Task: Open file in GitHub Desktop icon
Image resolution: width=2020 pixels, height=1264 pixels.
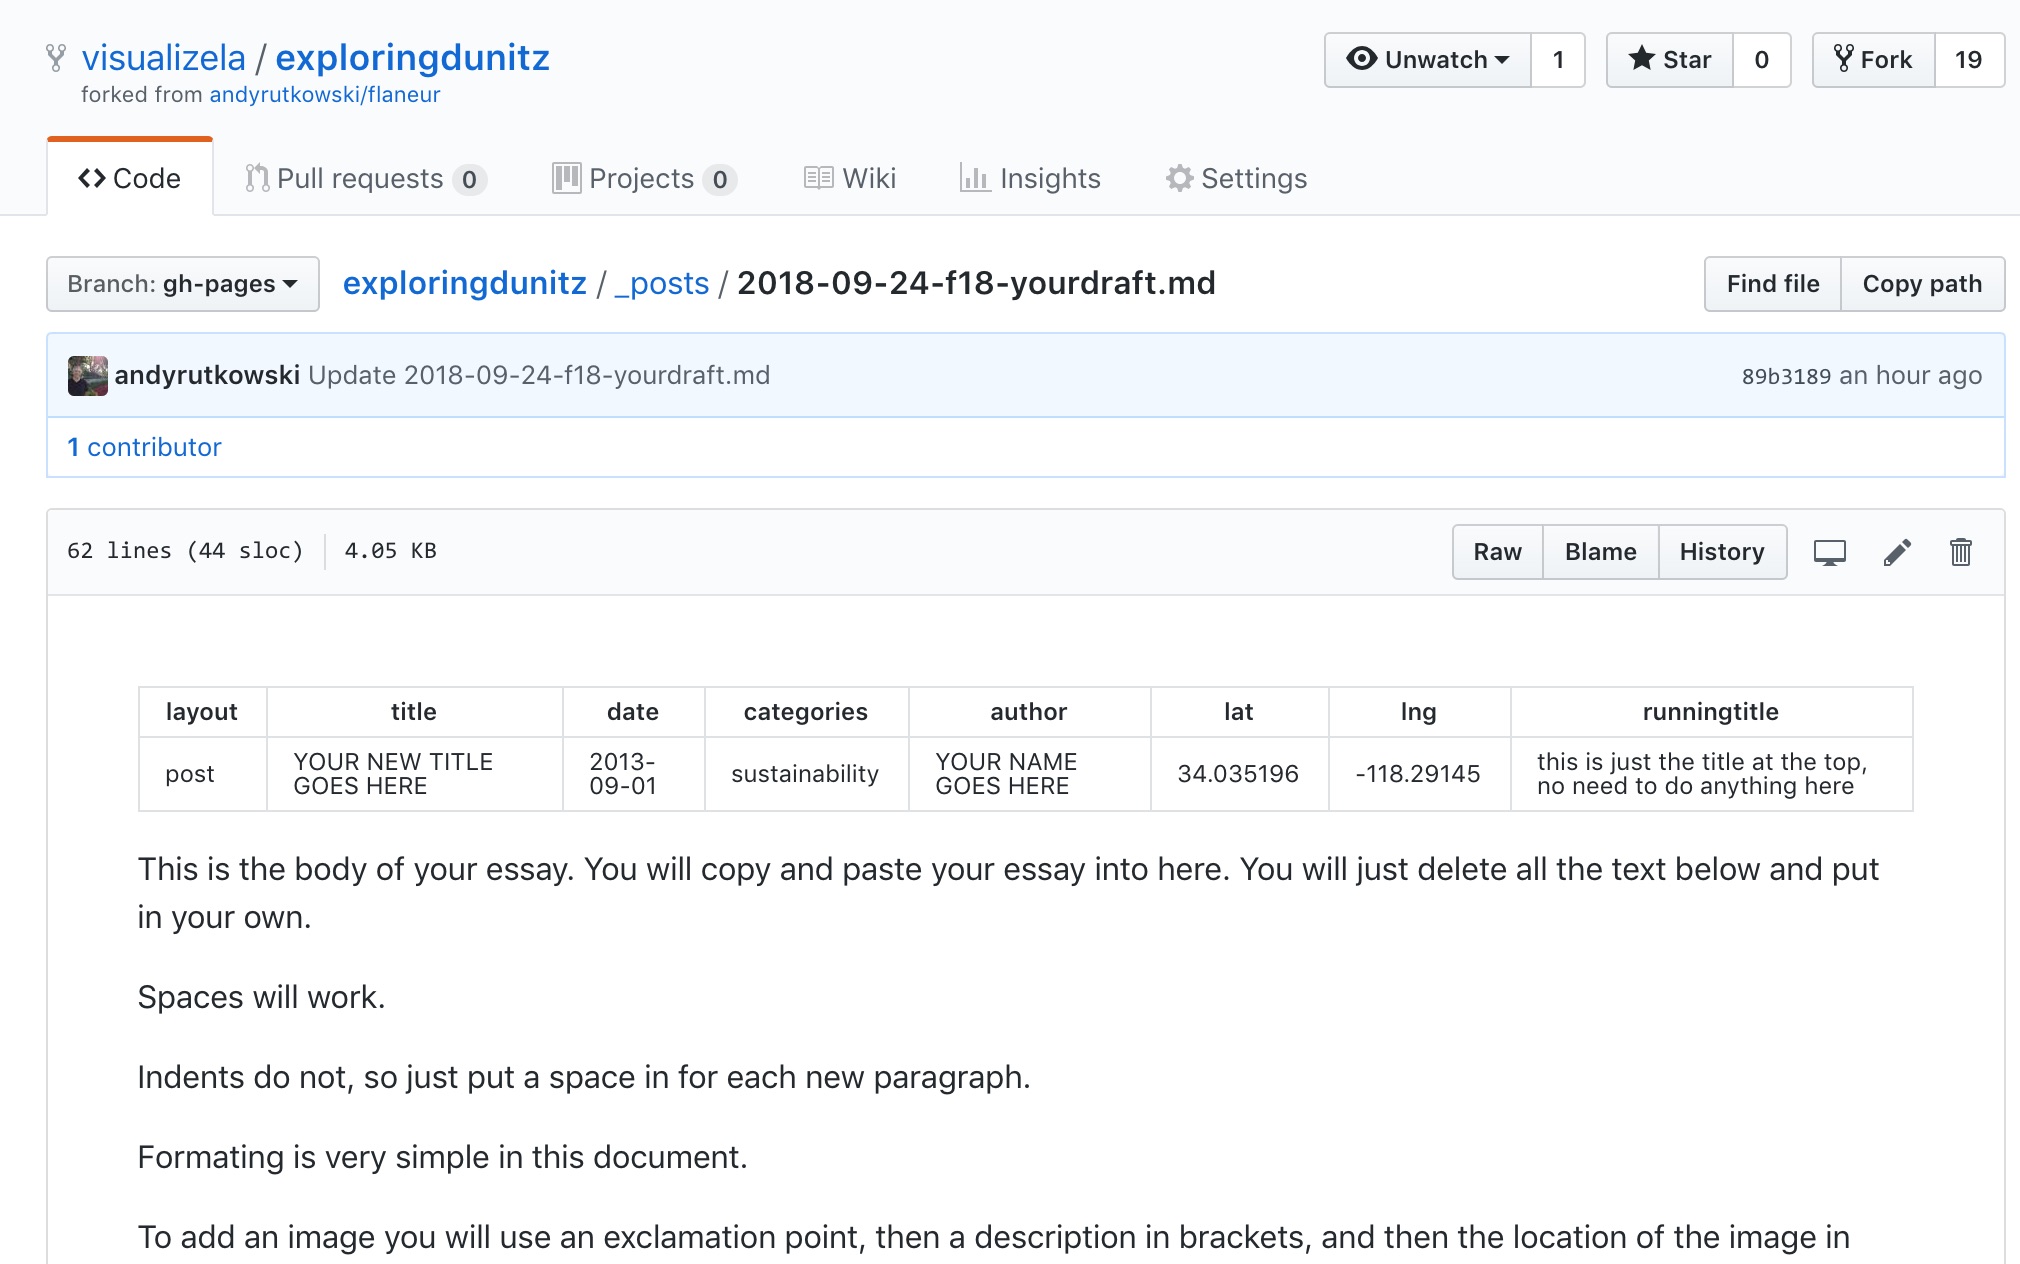Action: point(1829,552)
